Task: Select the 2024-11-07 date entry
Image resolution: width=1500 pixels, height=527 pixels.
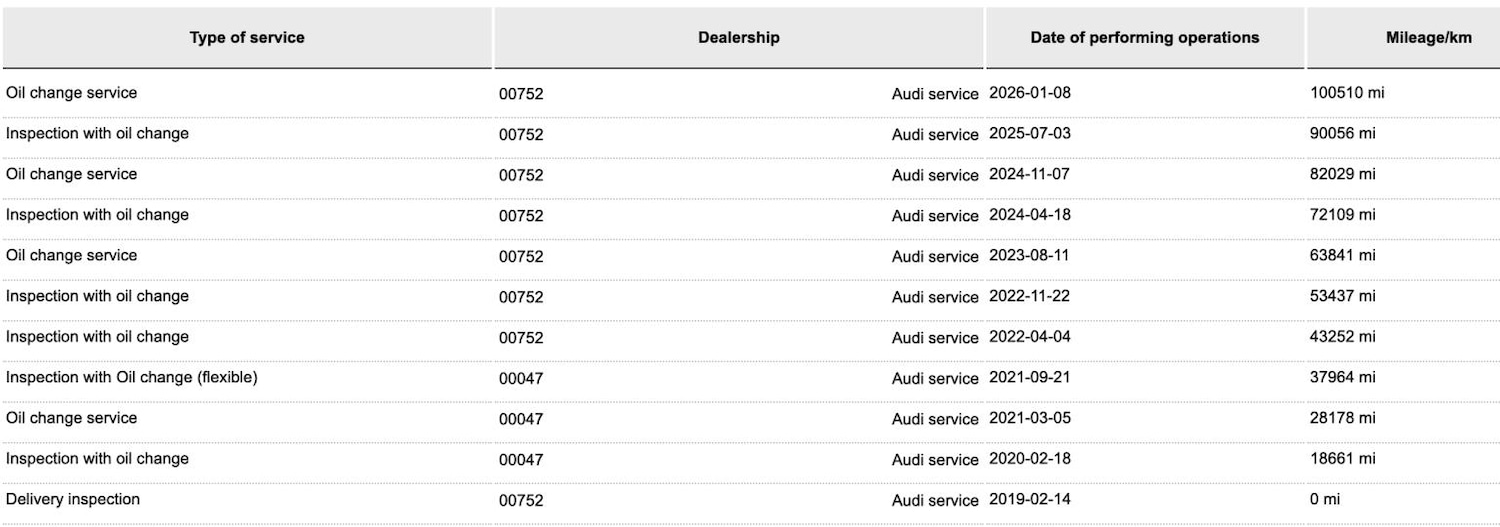Action: pos(1029,174)
